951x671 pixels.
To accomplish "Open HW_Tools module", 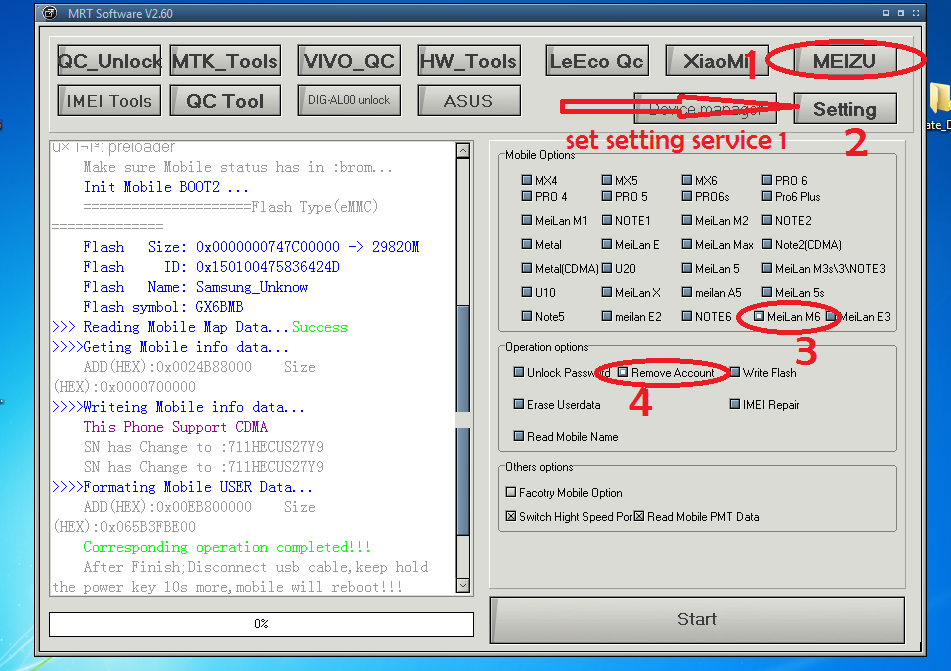I will click(469, 61).
